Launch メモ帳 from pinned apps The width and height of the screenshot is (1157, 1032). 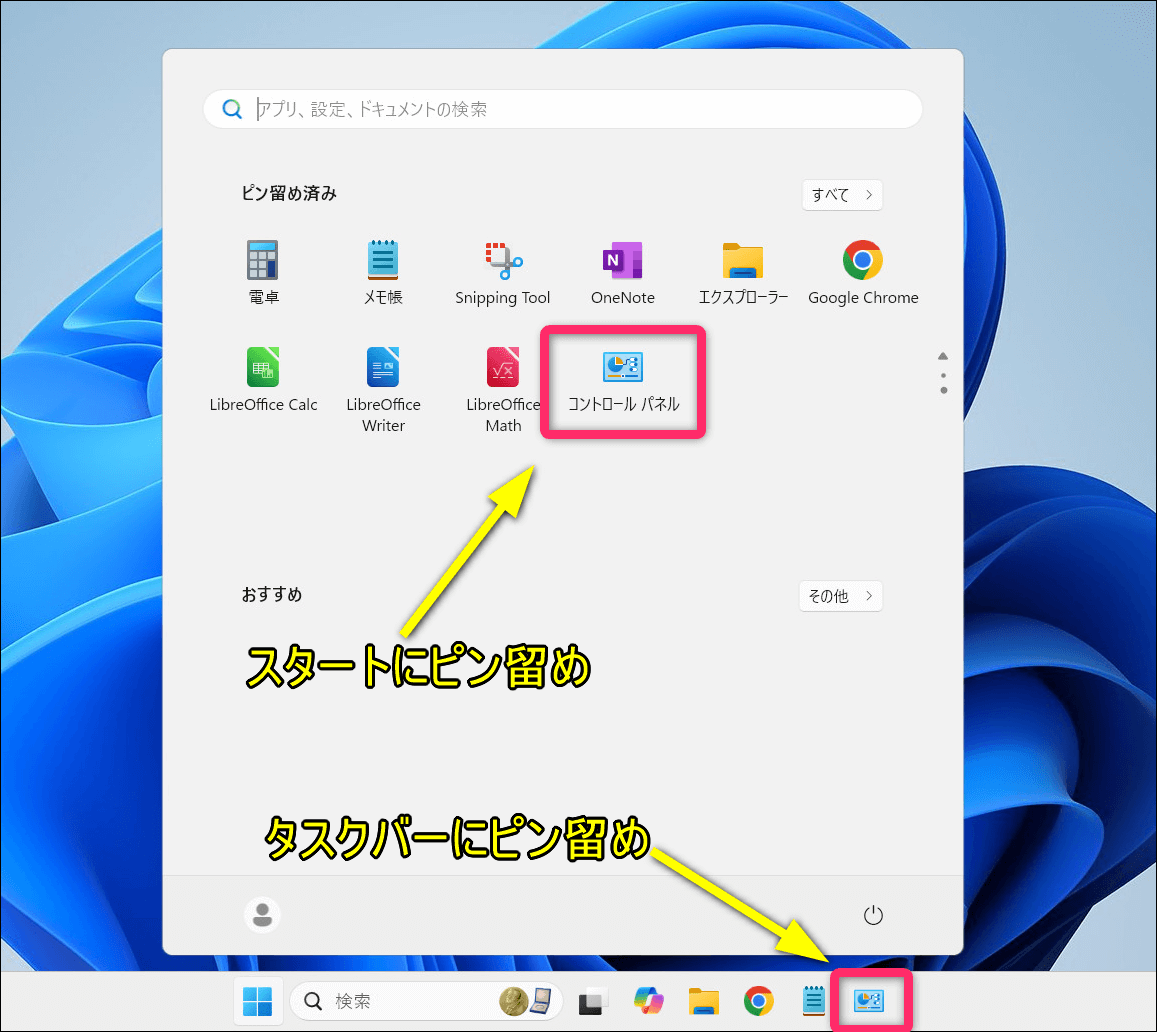point(383,271)
